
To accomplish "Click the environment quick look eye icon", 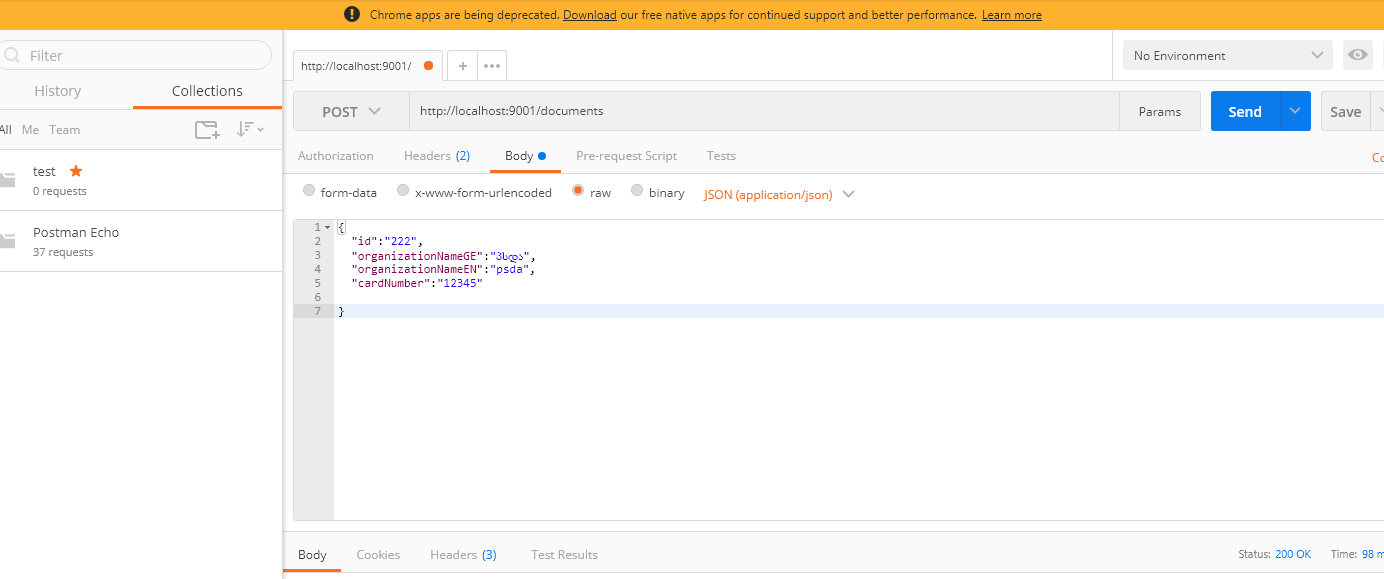I will (1357, 55).
